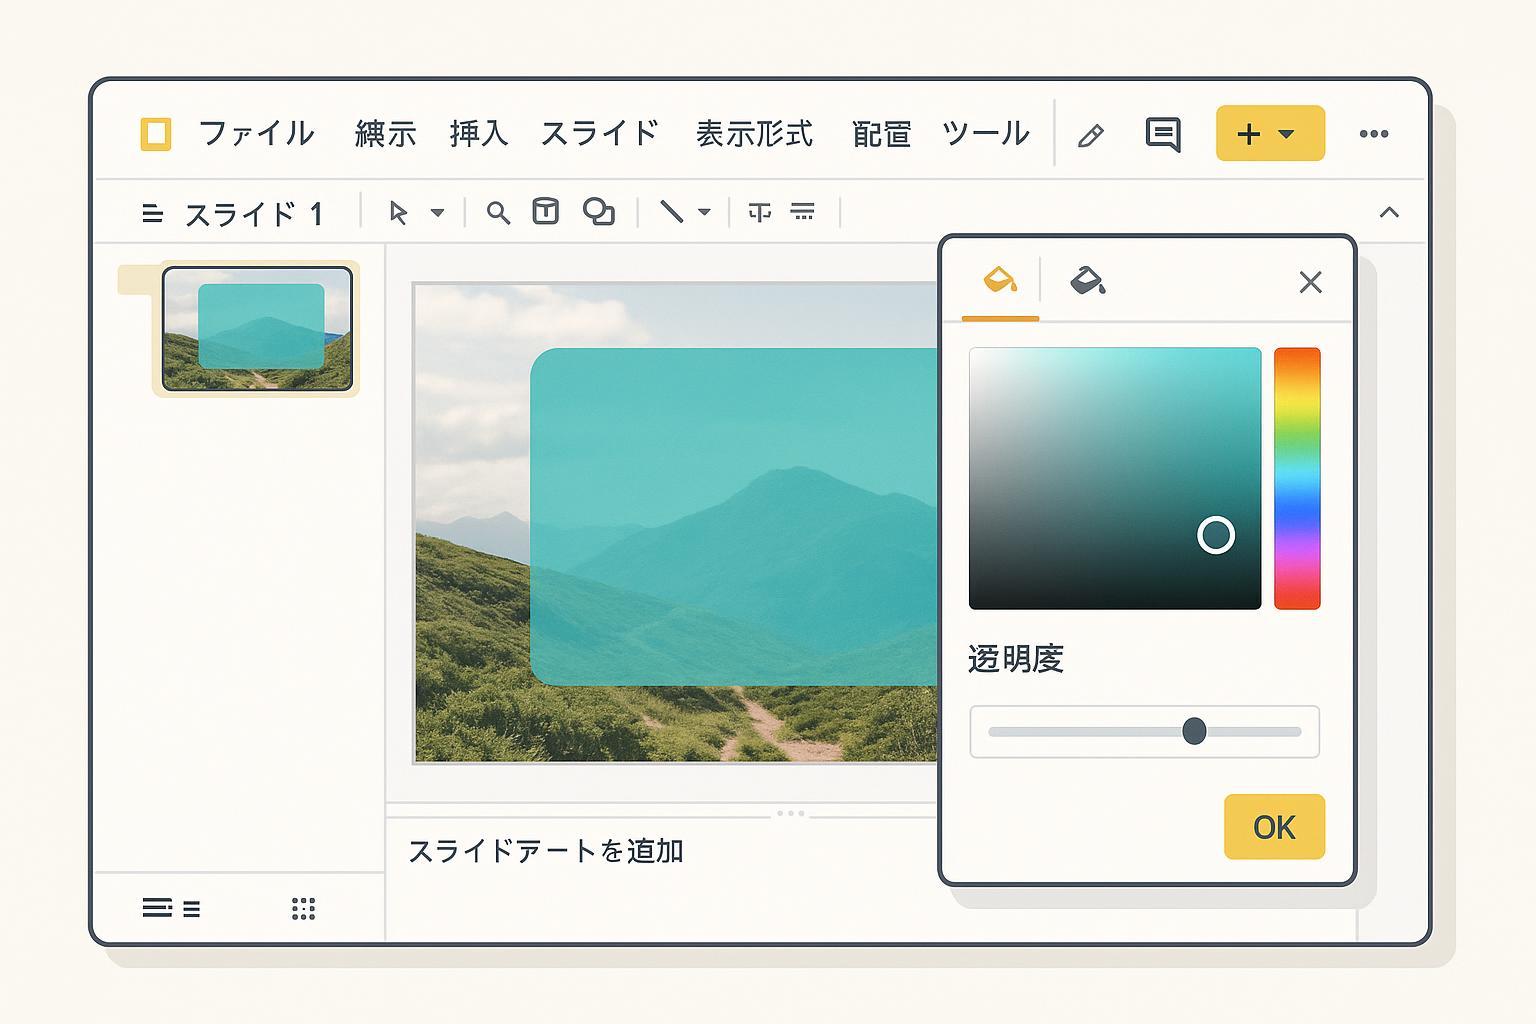This screenshot has width=1536, height=1024.
Task: Select the shape tool icon
Action: pyautogui.click(x=598, y=212)
